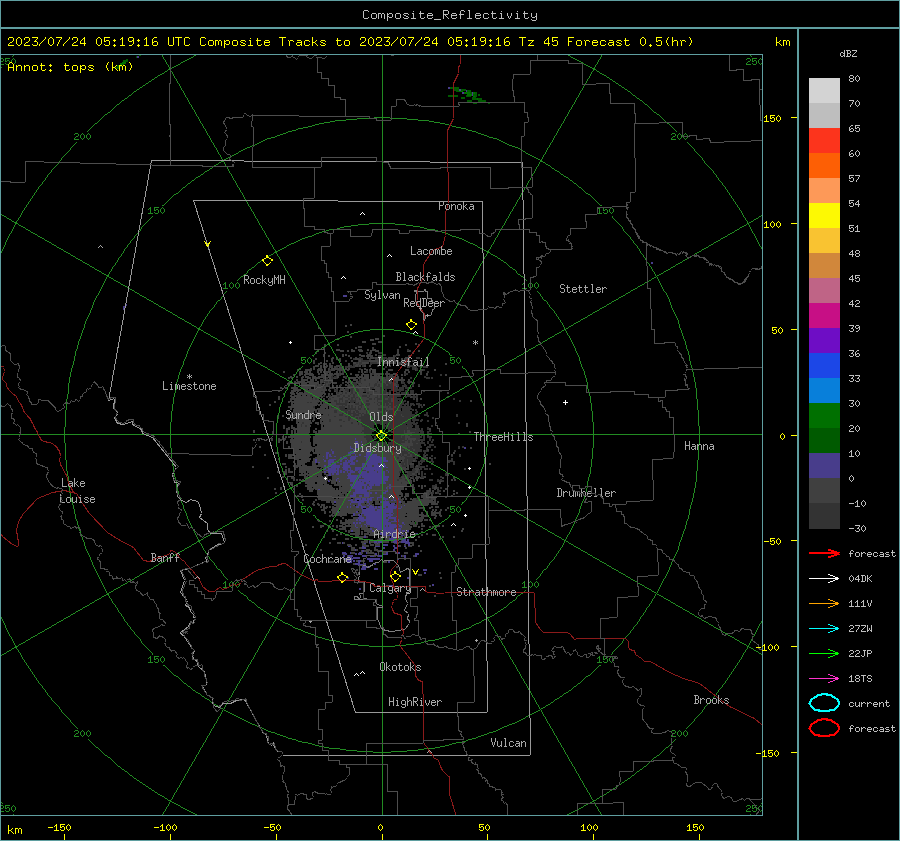
Task: Click the asterisk marker above Limestone
Action: pos(189,377)
